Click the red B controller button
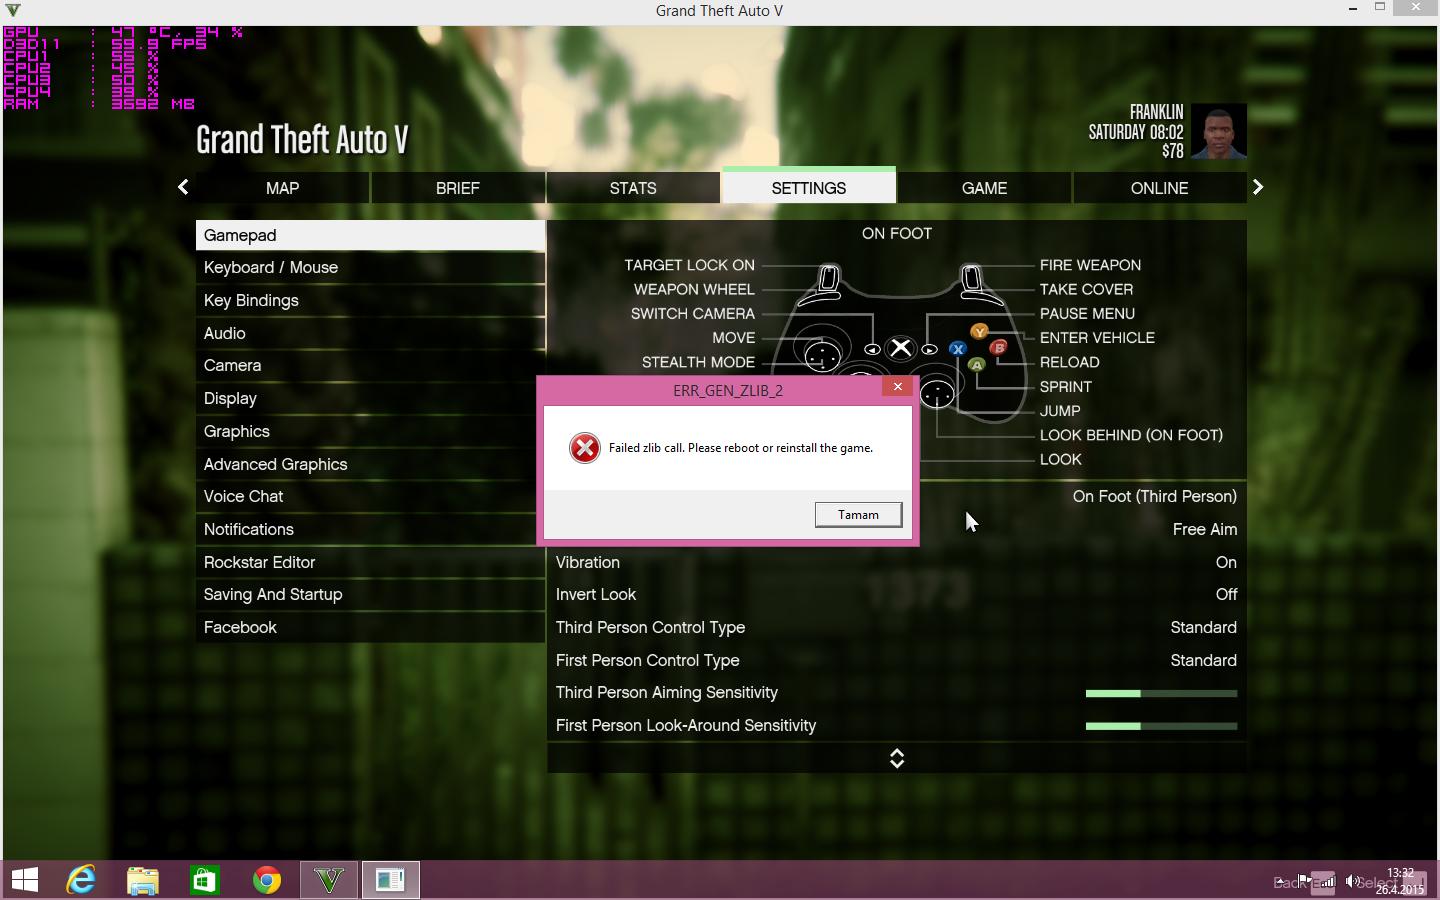This screenshot has width=1440, height=900. click(998, 347)
